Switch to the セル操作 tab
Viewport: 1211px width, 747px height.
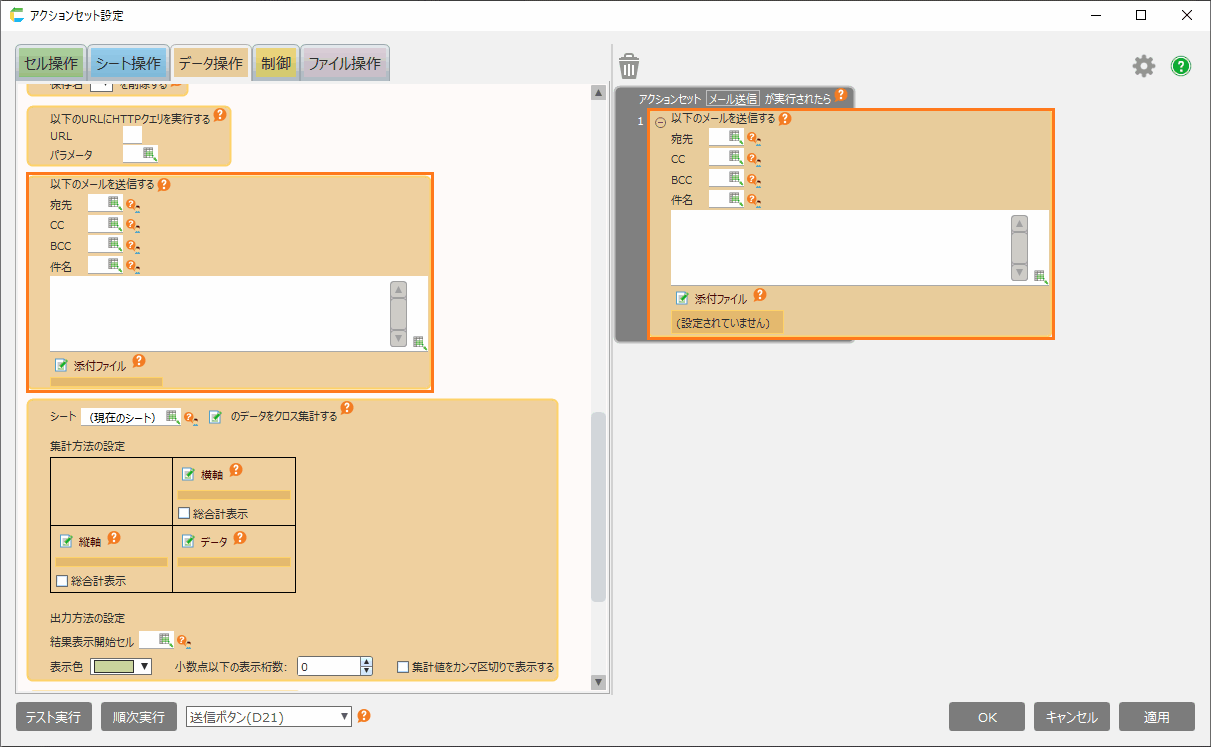coord(50,63)
